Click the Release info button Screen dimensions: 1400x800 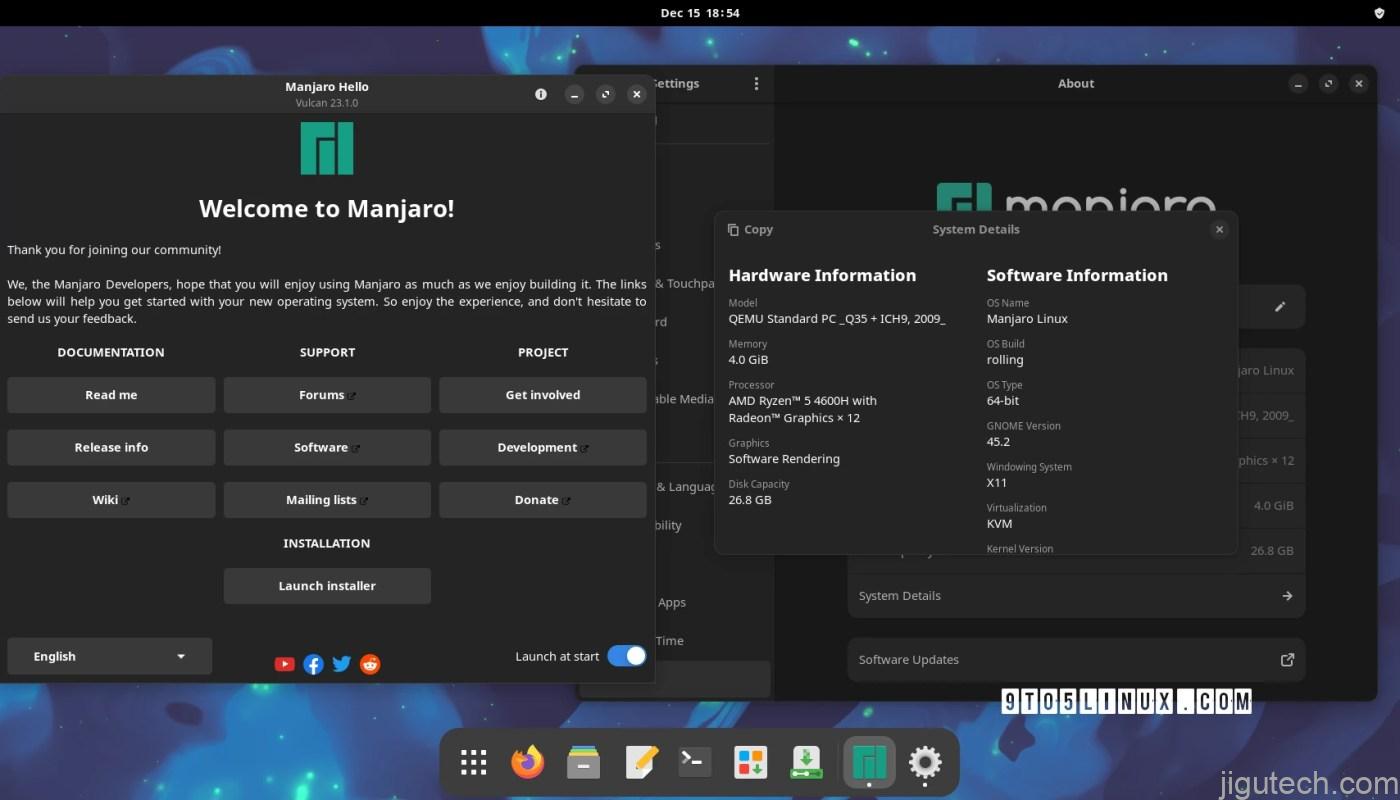pos(111,447)
